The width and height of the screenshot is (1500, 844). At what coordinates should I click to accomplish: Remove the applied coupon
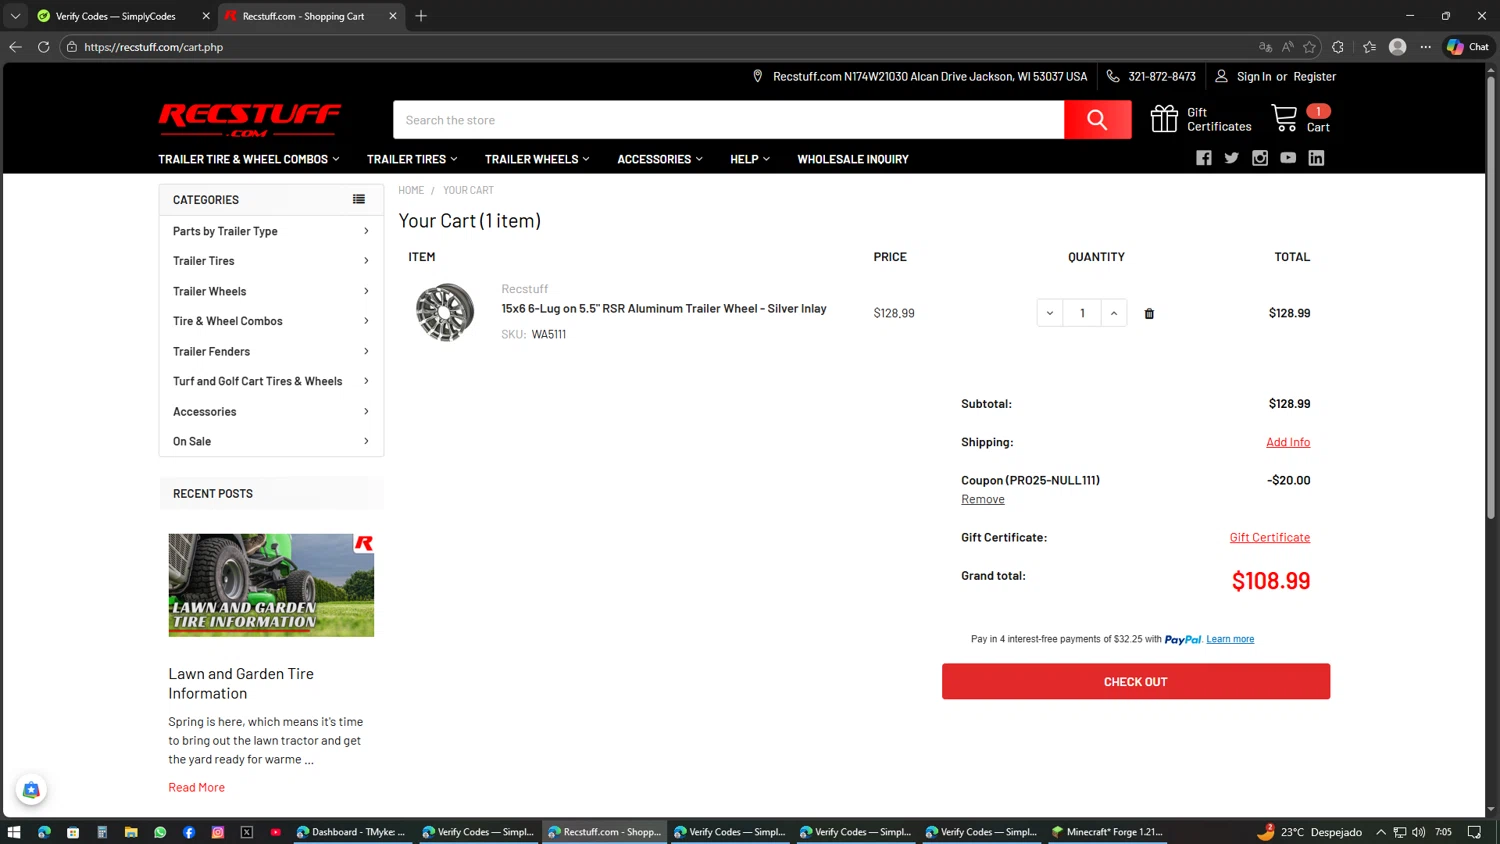pyautogui.click(x=983, y=499)
